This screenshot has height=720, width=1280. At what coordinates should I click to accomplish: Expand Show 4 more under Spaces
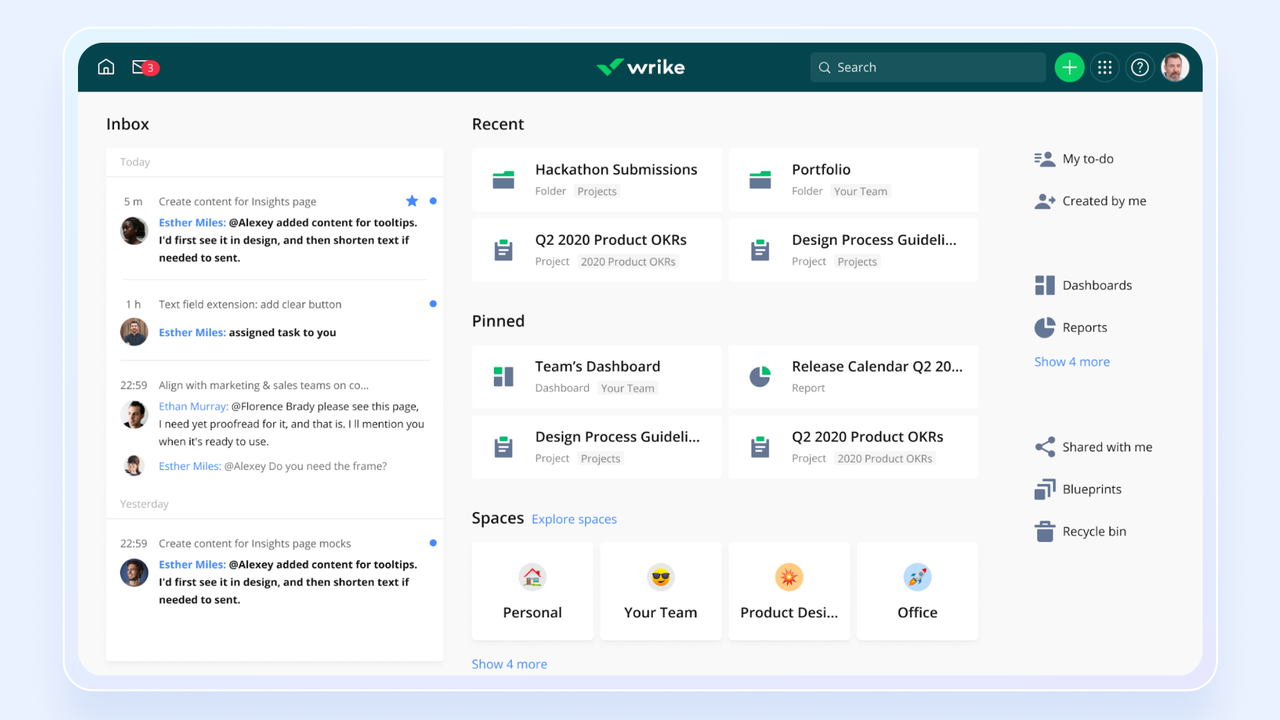(x=509, y=664)
